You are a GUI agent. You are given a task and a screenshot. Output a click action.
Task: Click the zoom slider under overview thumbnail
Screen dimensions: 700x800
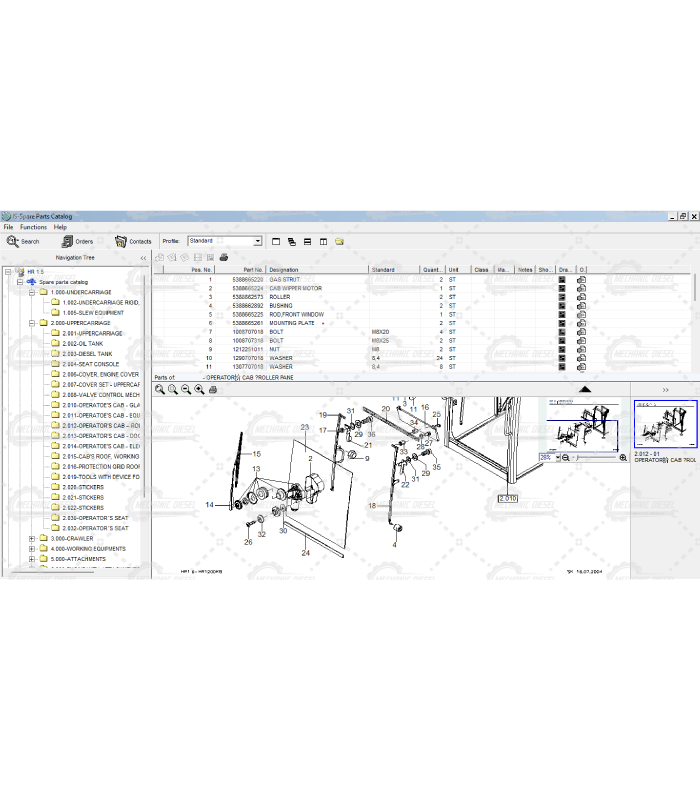pyautogui.click(x=594, y=457)
